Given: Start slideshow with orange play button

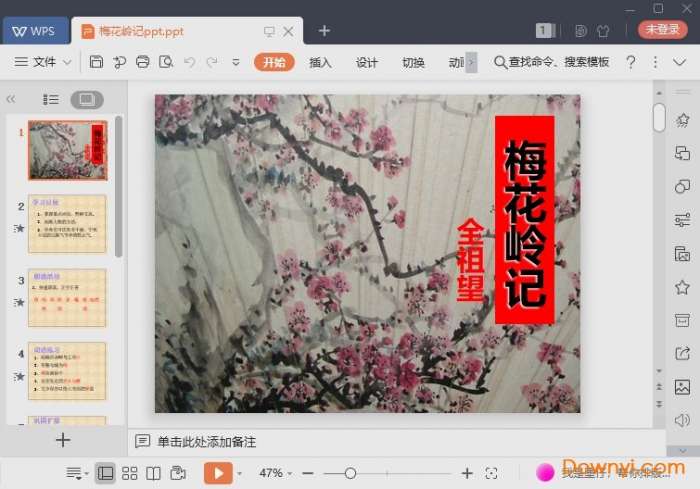Looking at the screenshot, I should pos(217,473).
